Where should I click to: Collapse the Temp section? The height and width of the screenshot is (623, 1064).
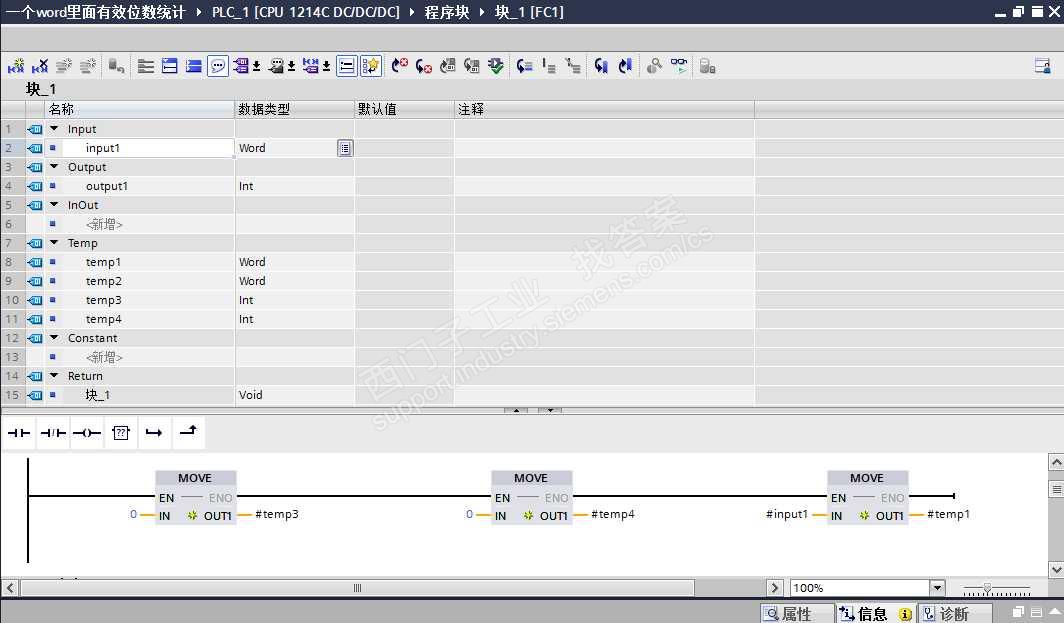pos(54,242)
